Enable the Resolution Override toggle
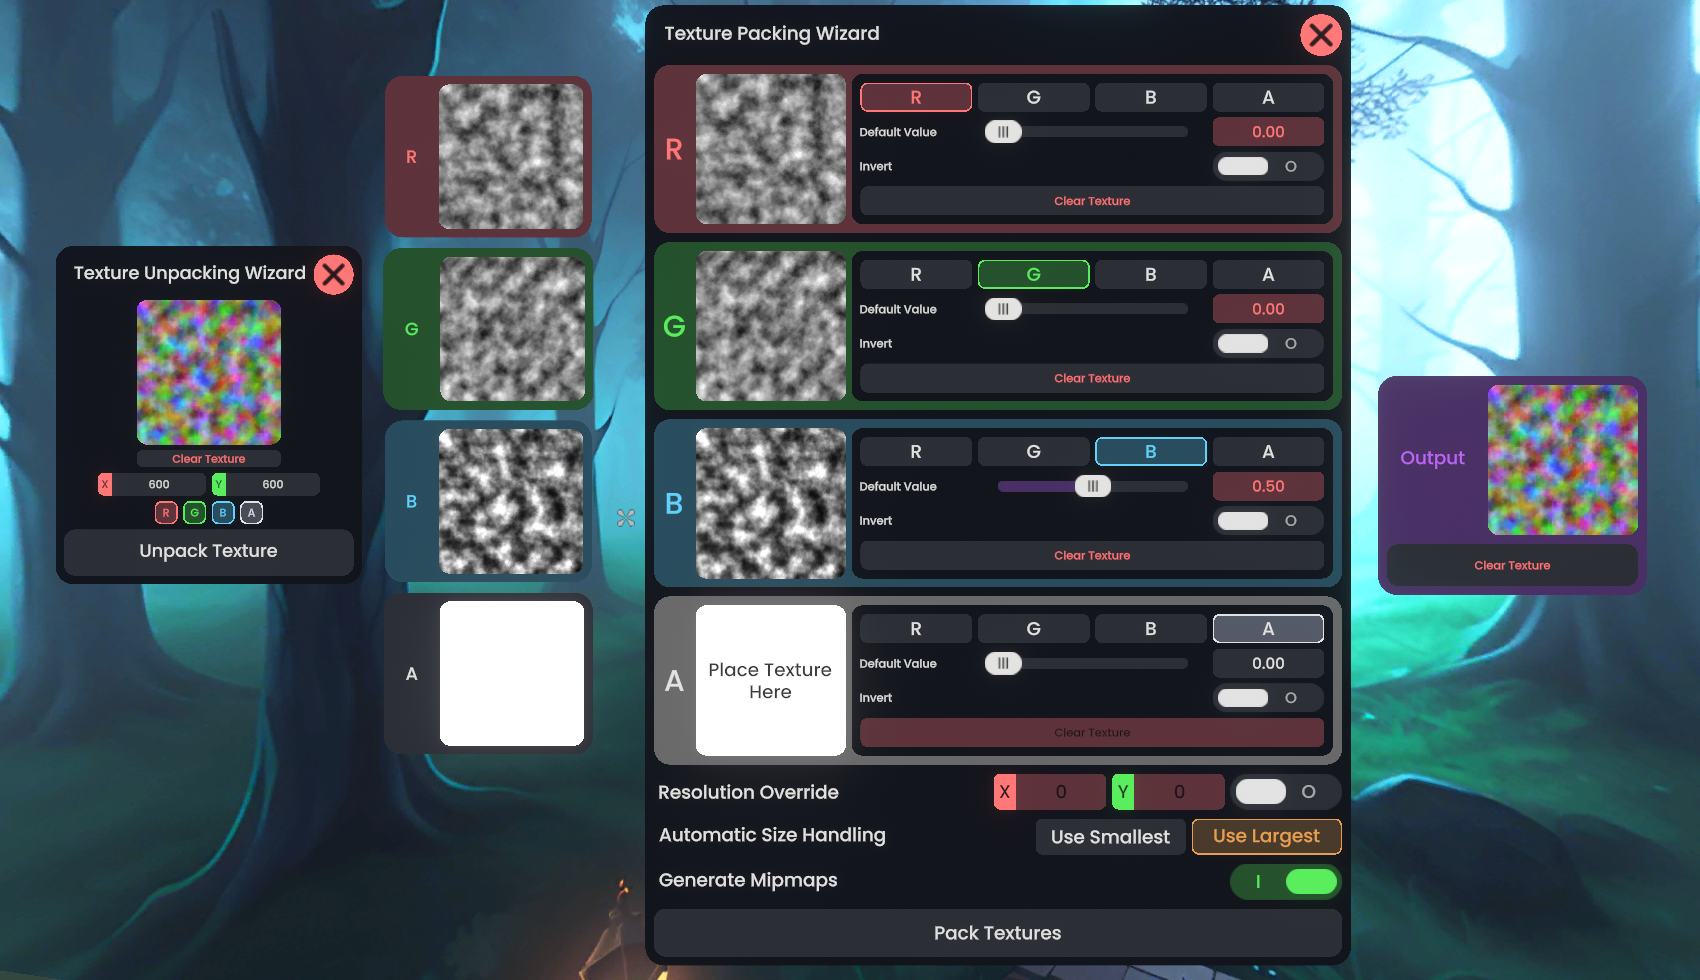1700x980 pixels. point(1285,792)
